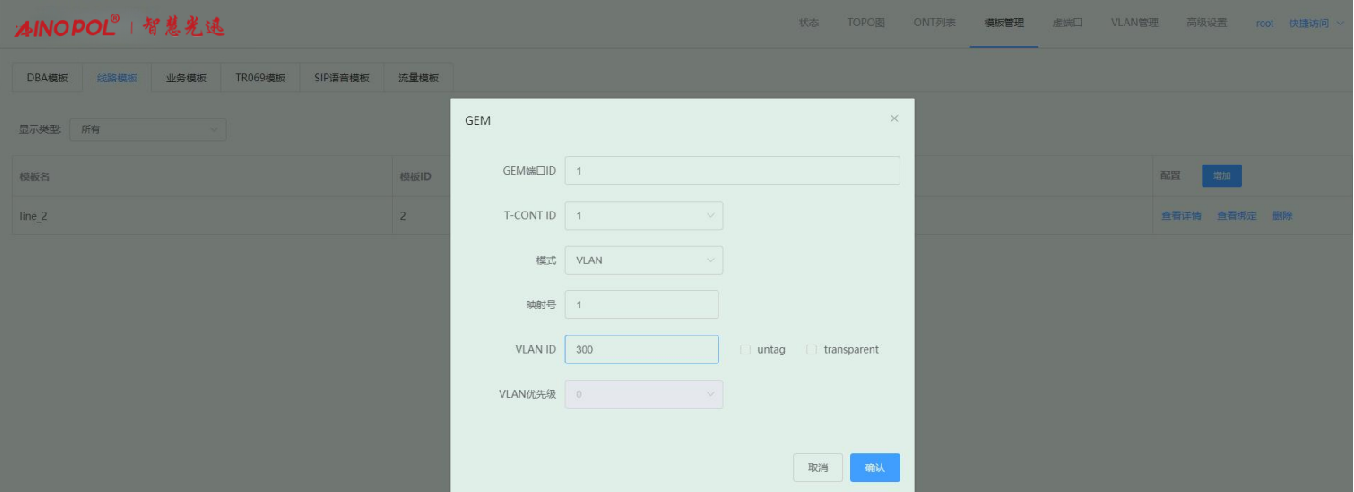
Task: Switch to the DBA模板 tab
Action: point(47,78)
